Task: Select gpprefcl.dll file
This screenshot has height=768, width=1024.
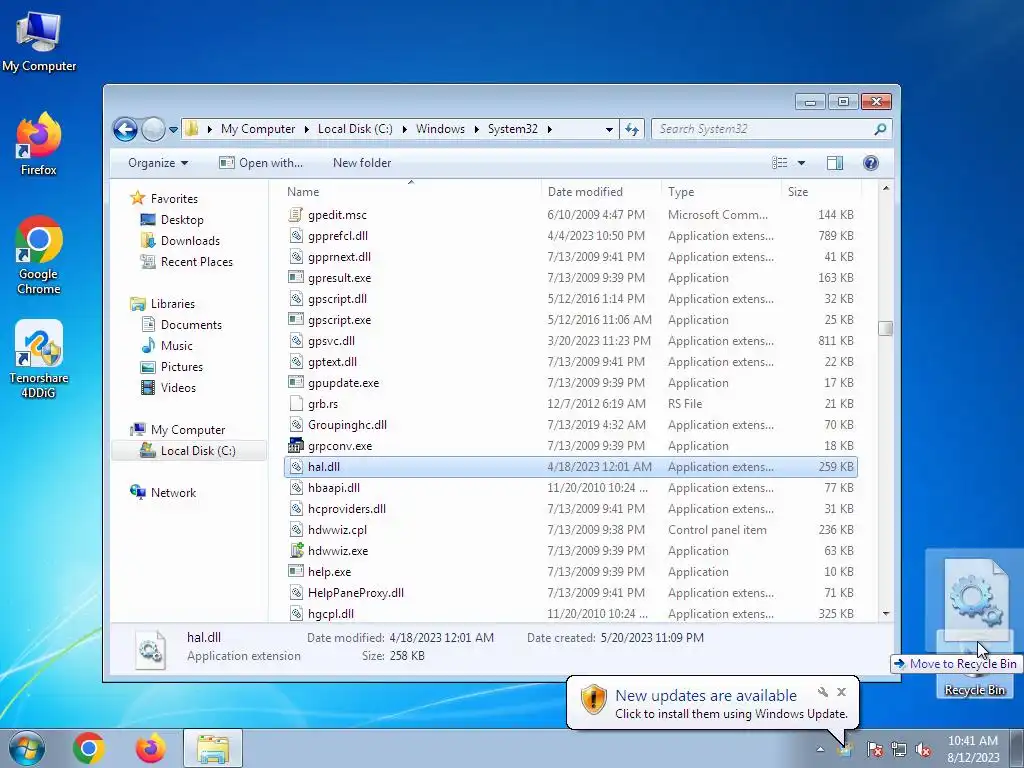Action: pyautogui.click(x=338, y=236)
